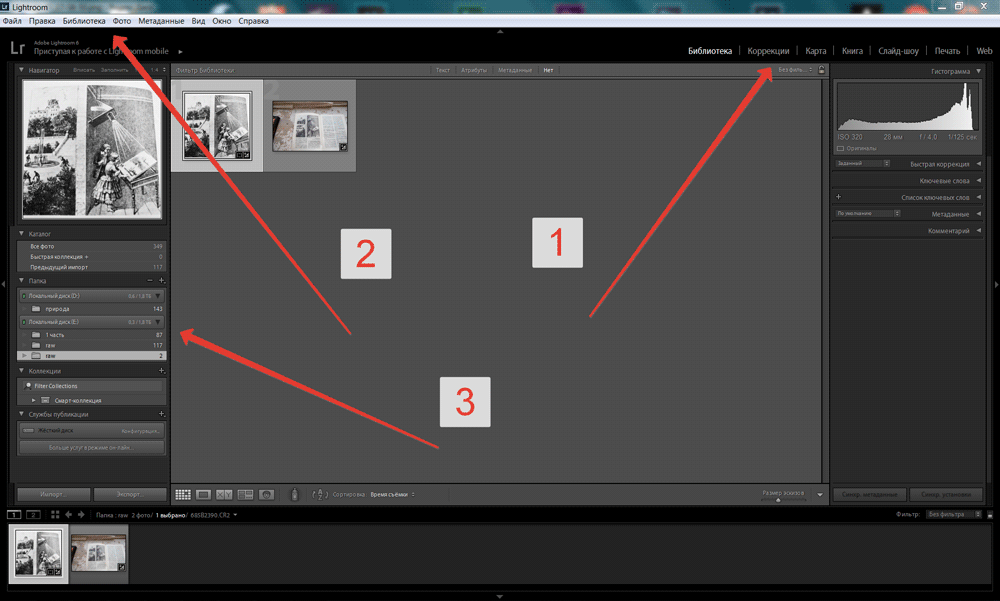Switch to the Карта module
1000x601 pixels.
coord(816,51)
